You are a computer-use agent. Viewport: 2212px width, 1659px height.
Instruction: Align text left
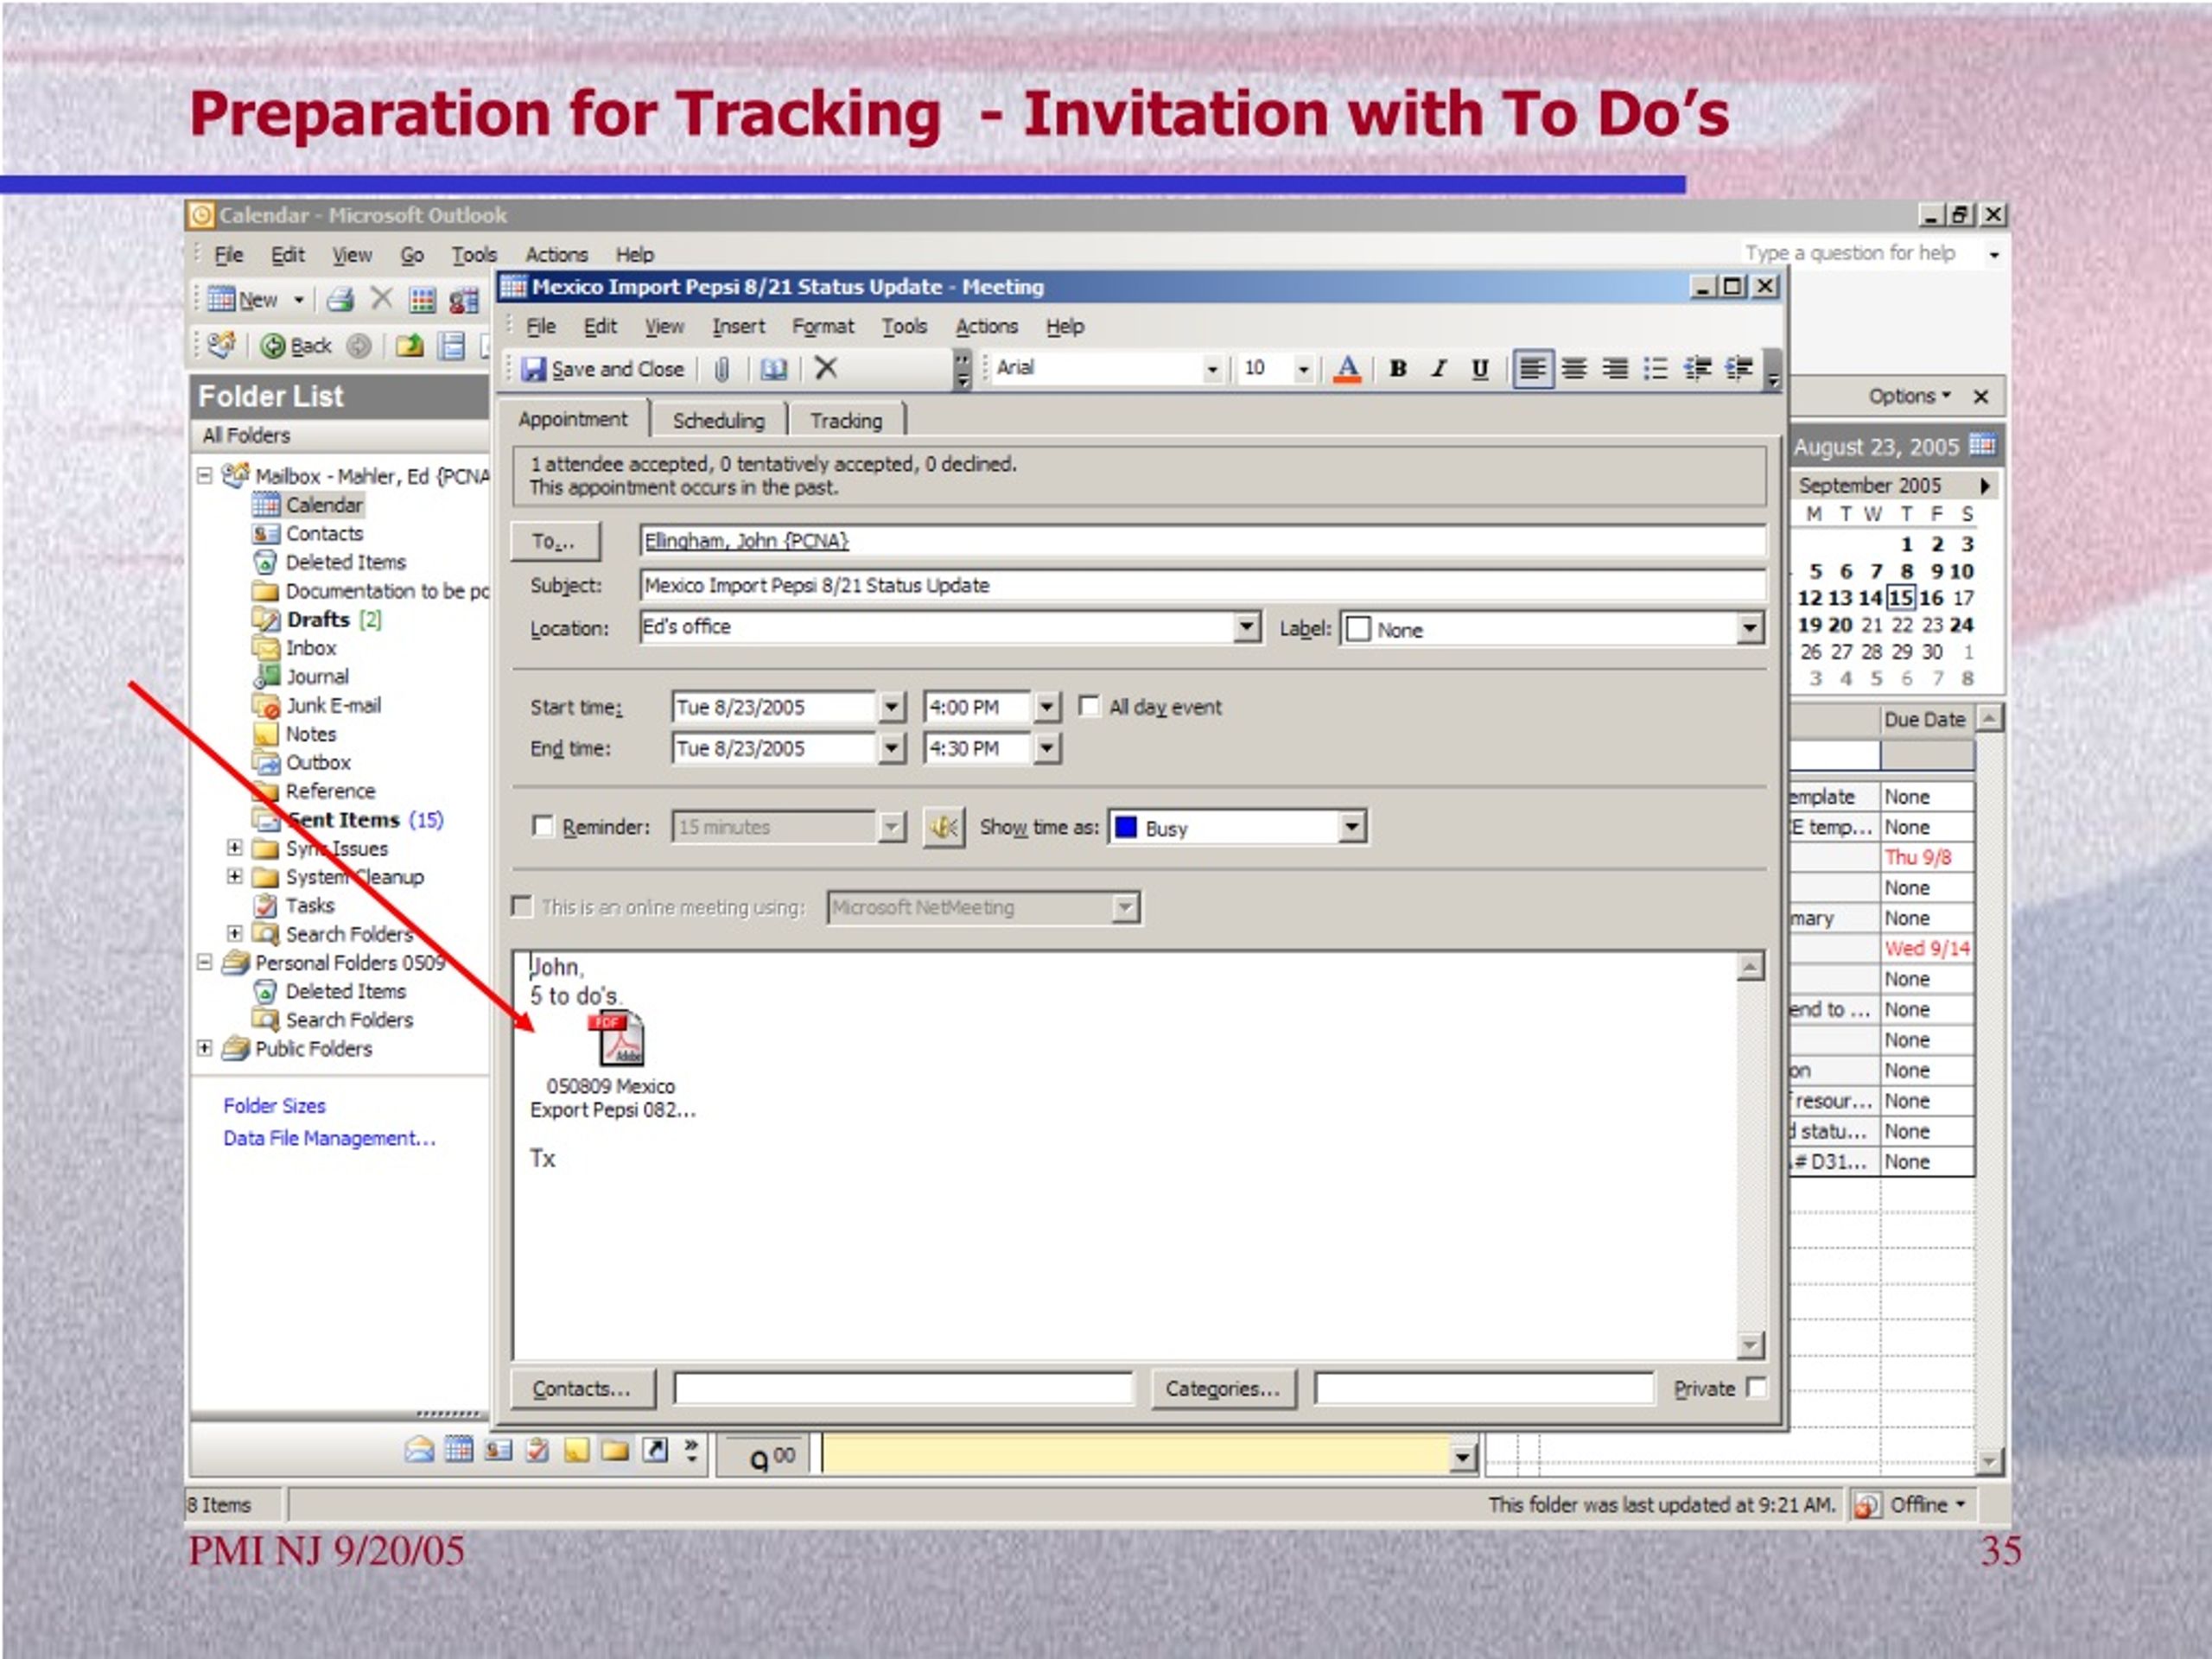pos(1532,369)
